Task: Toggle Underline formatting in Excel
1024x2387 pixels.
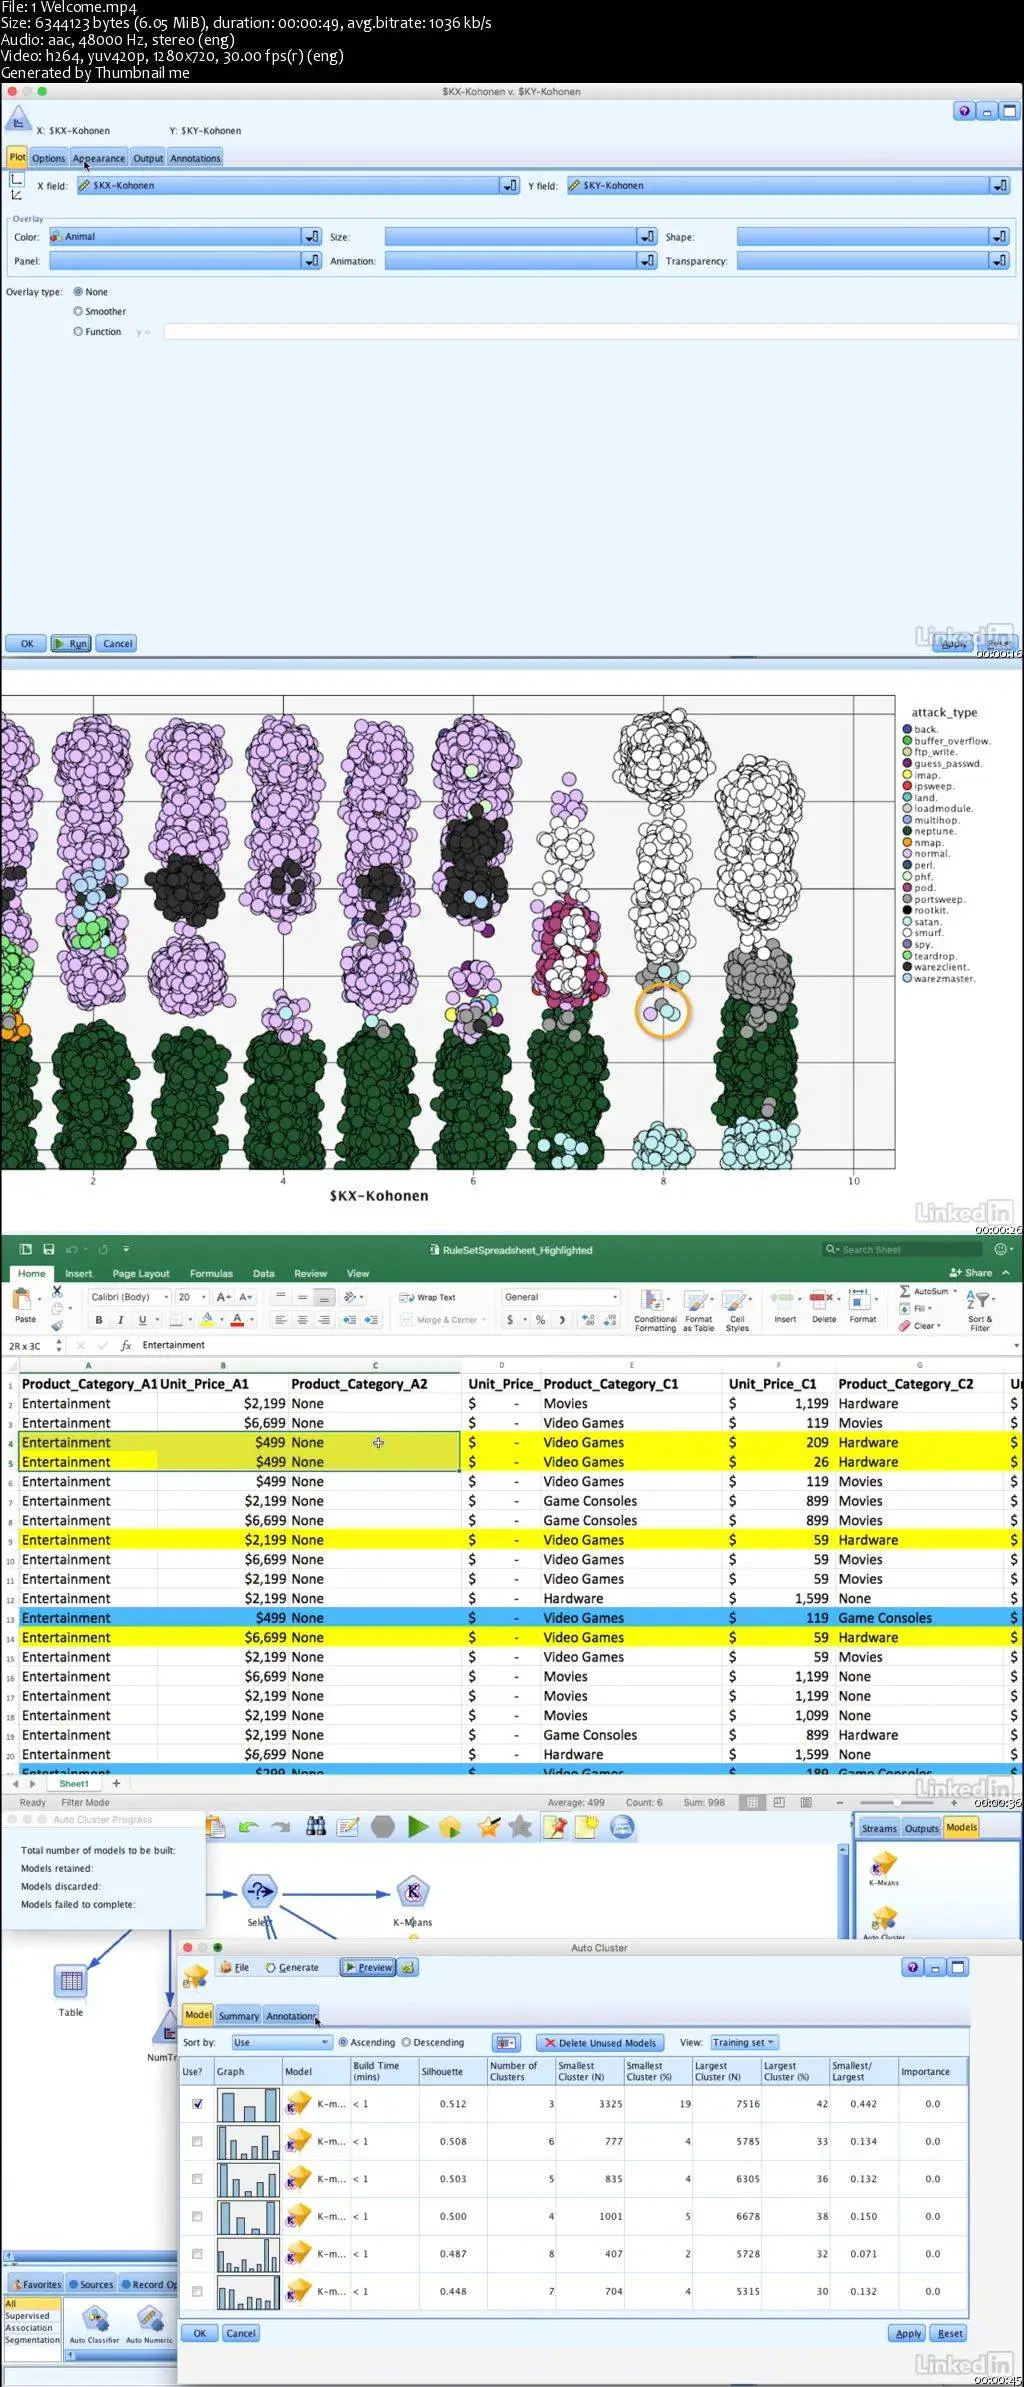Action: tap(142, 1320)
